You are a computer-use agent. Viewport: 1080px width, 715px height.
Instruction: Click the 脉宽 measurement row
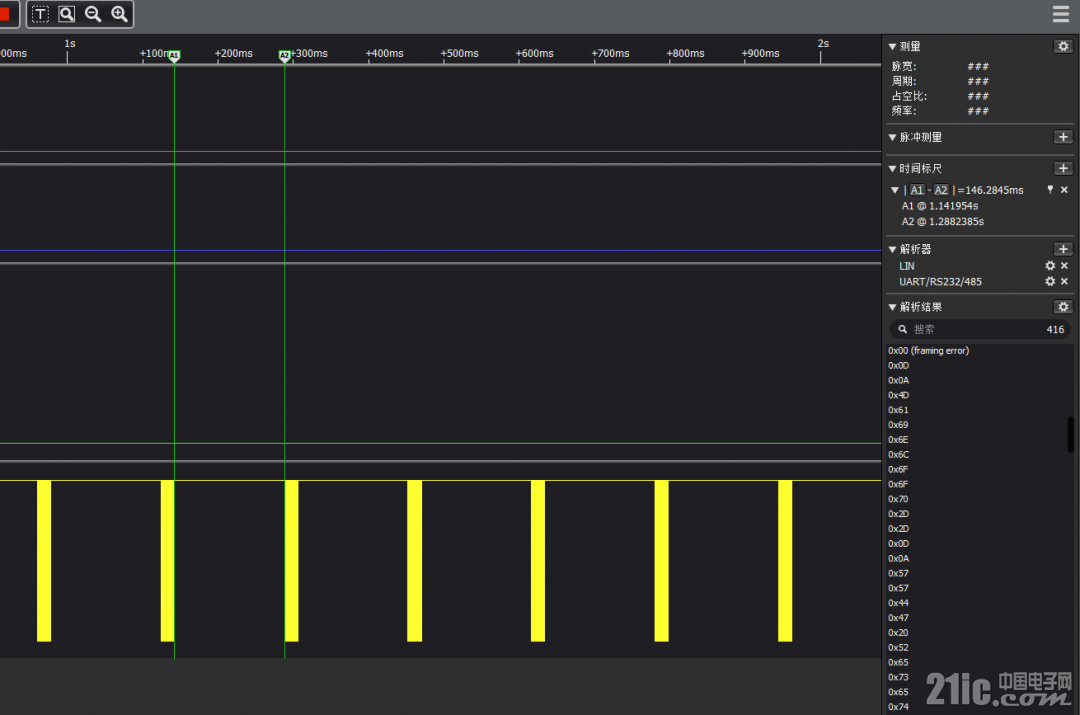(x=940, y=67)
